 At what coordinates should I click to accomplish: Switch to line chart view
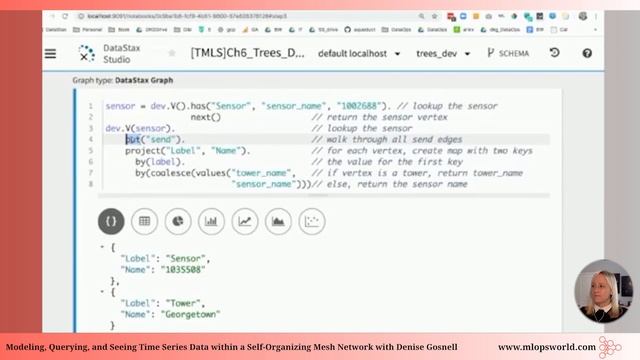(x=245, y=221)
